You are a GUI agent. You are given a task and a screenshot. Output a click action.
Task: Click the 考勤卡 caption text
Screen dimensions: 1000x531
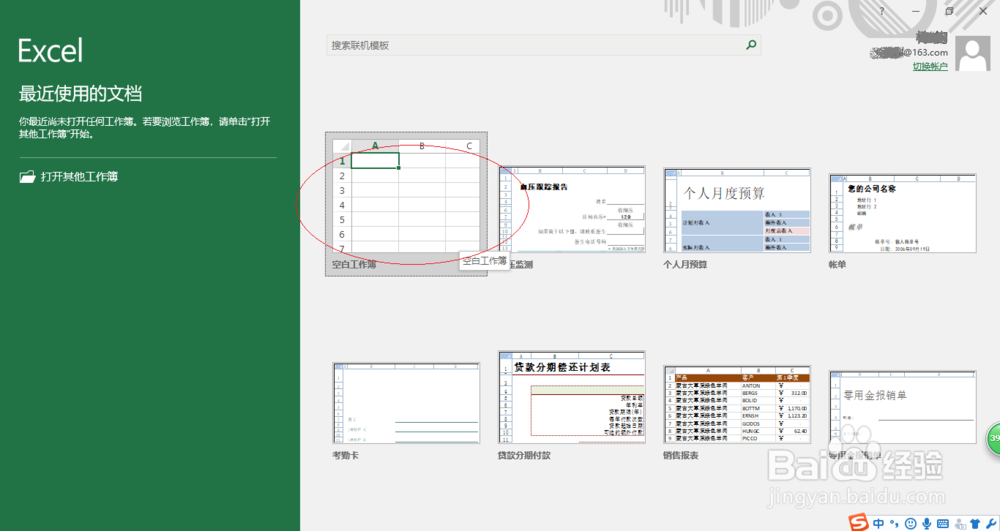point(345,455)
